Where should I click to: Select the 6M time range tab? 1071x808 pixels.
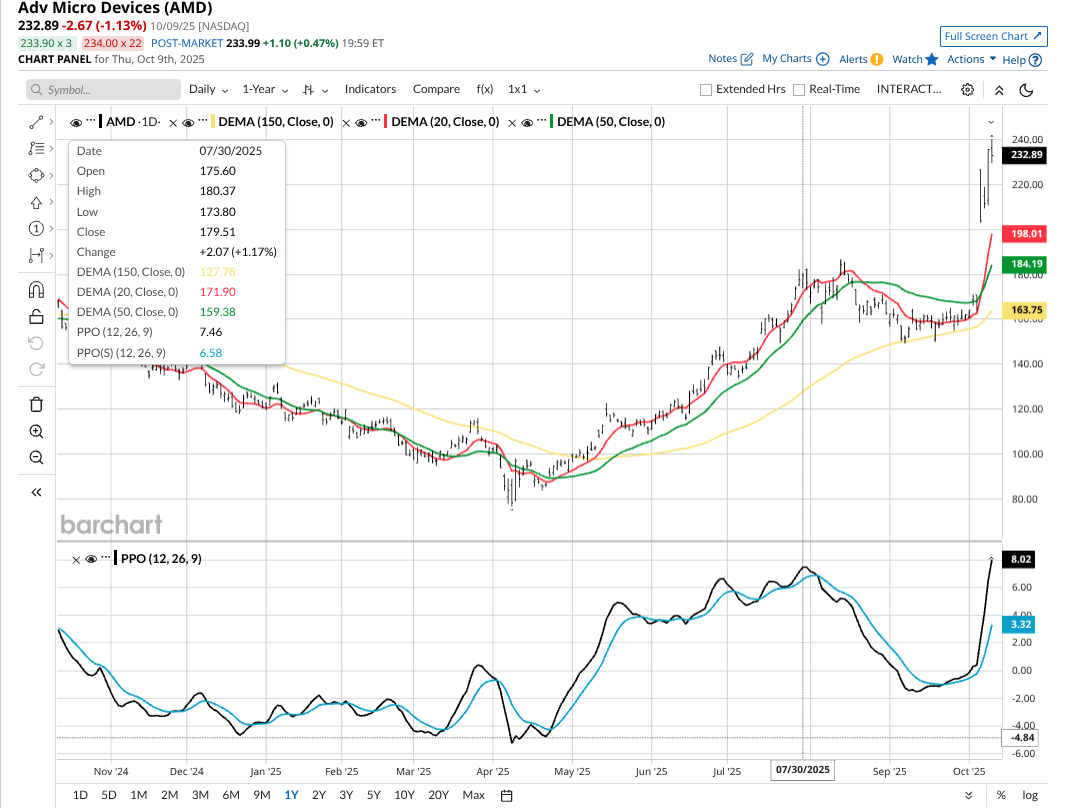(230, 795)
